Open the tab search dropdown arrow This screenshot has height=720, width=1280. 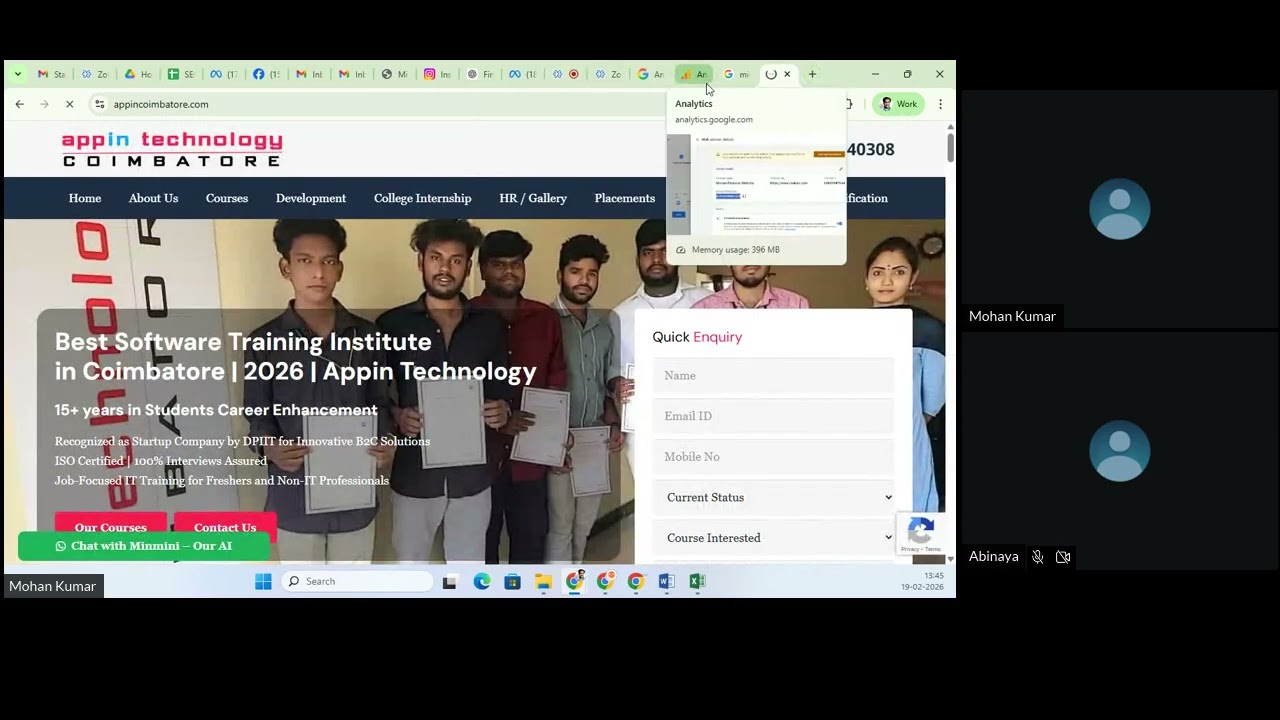(x=18, y=74)
